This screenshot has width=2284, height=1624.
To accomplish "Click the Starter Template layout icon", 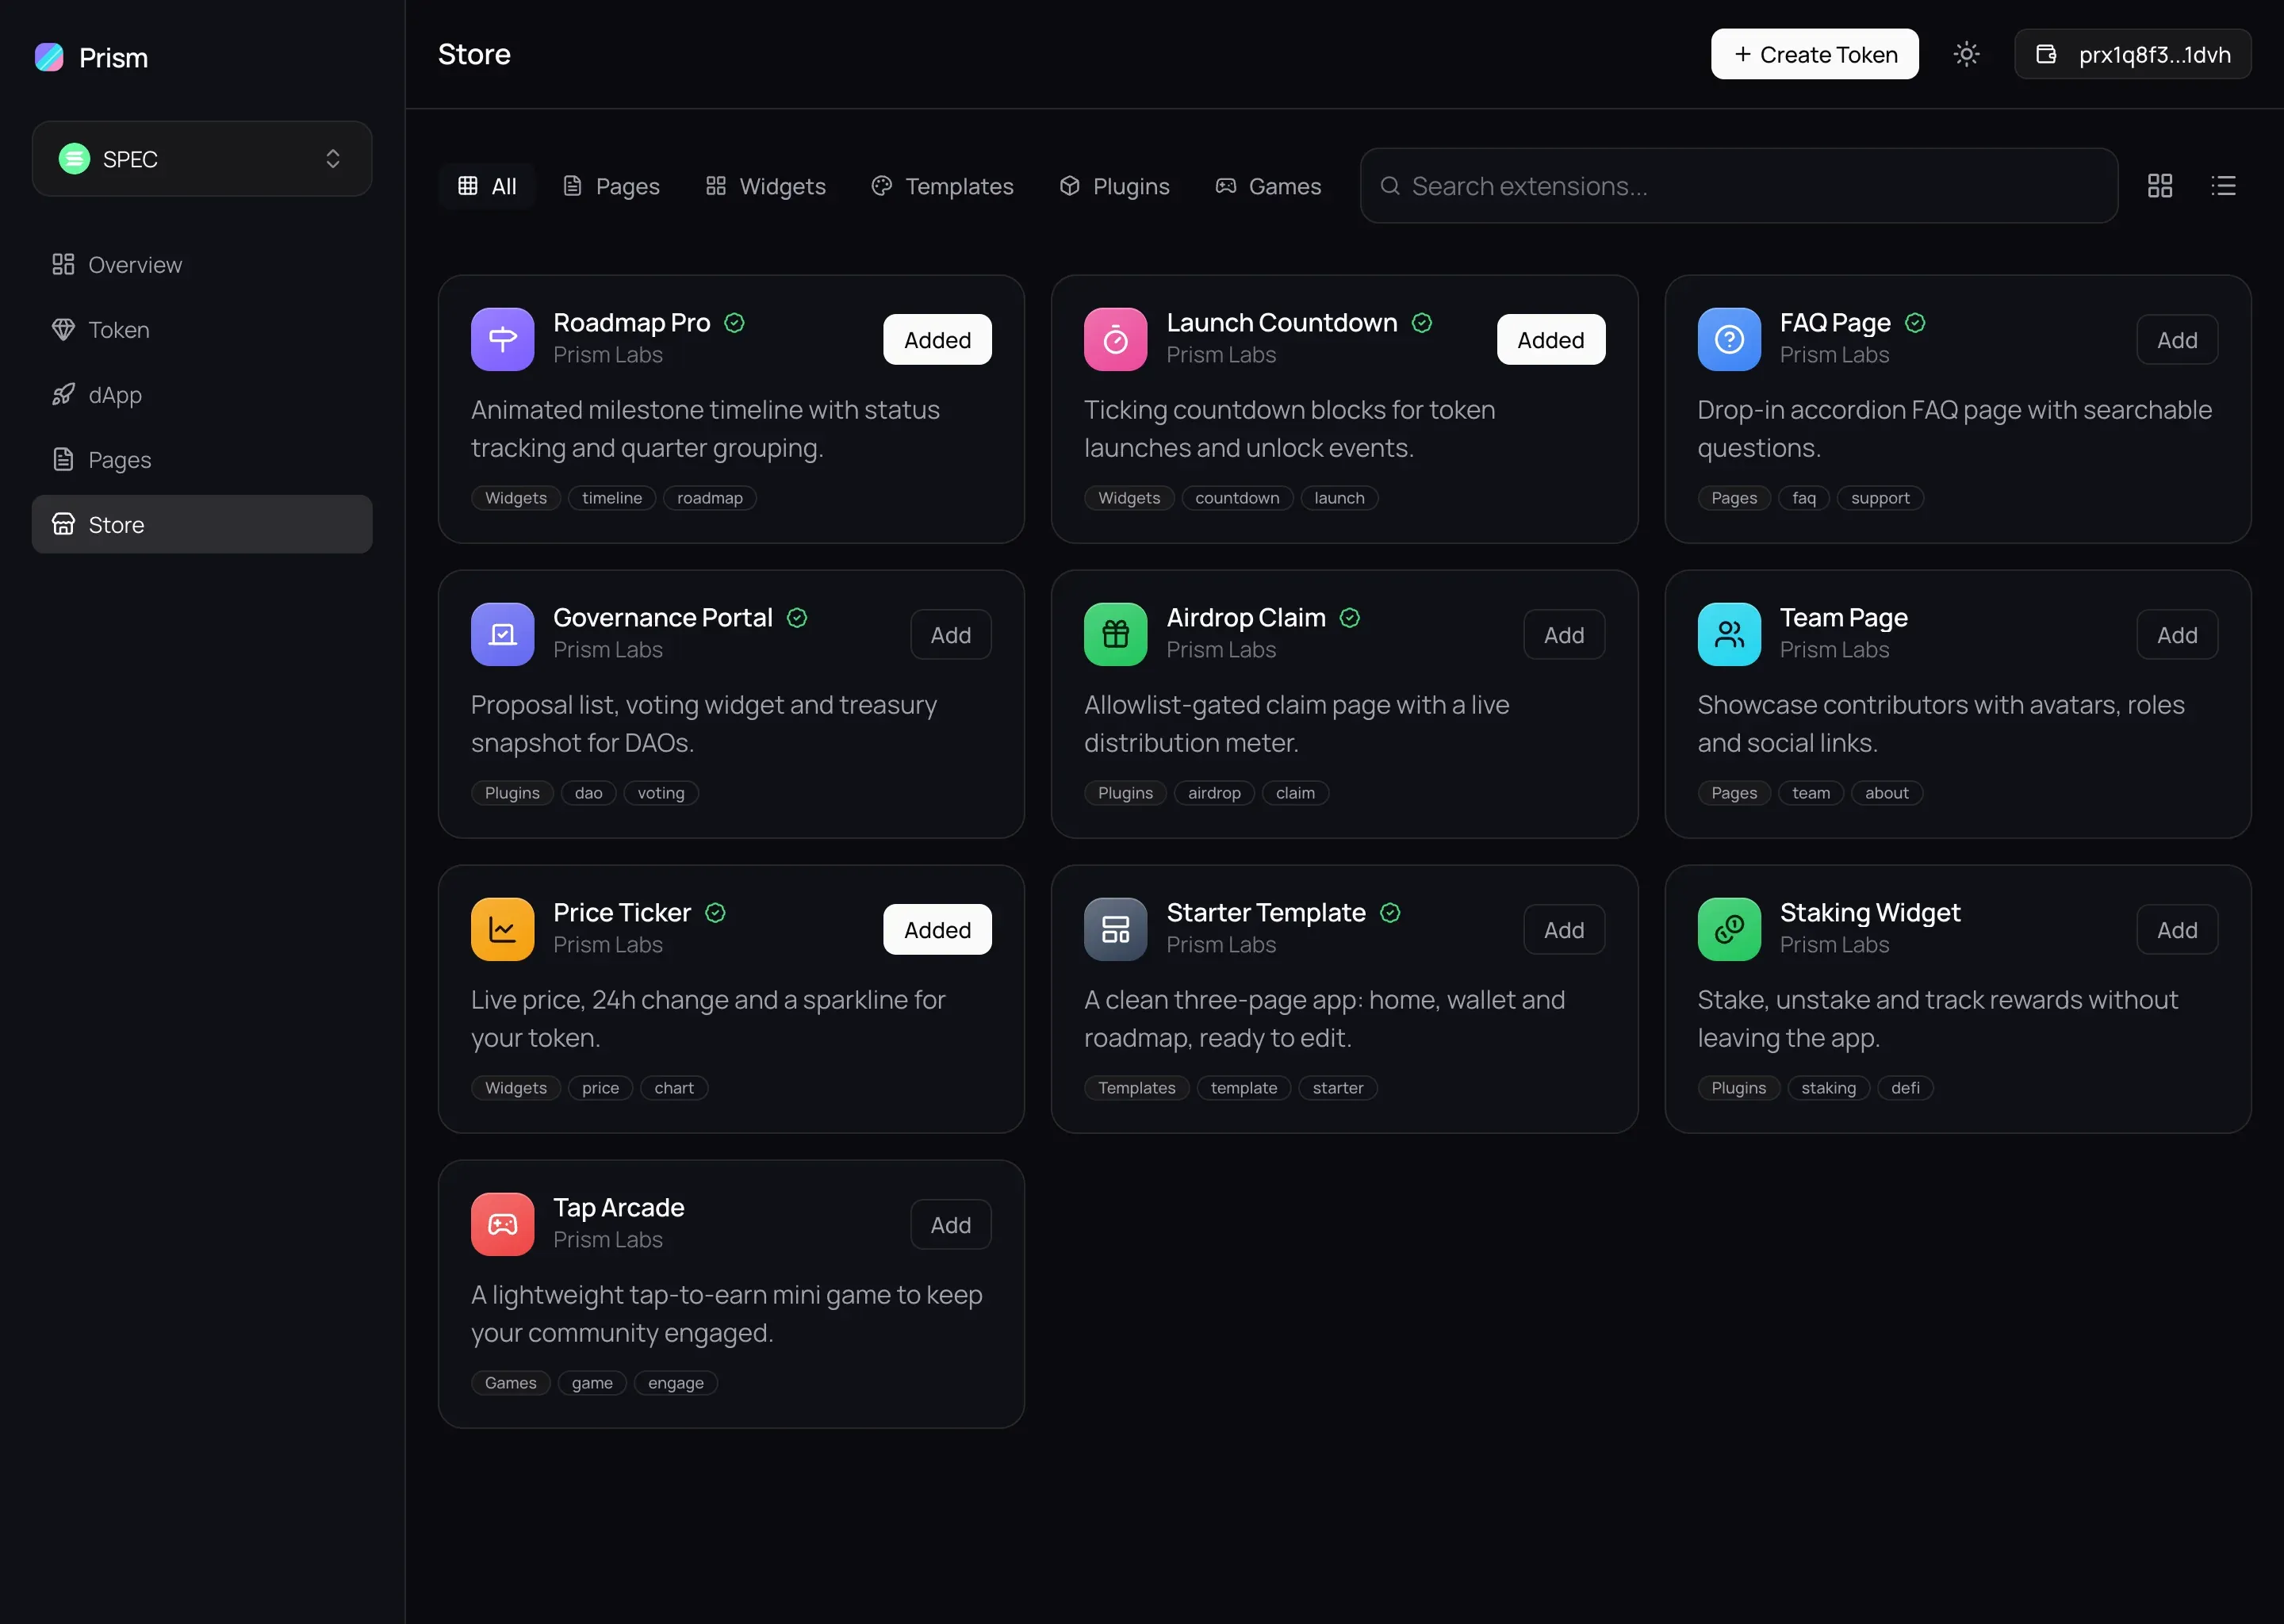I will [1116, 930].
